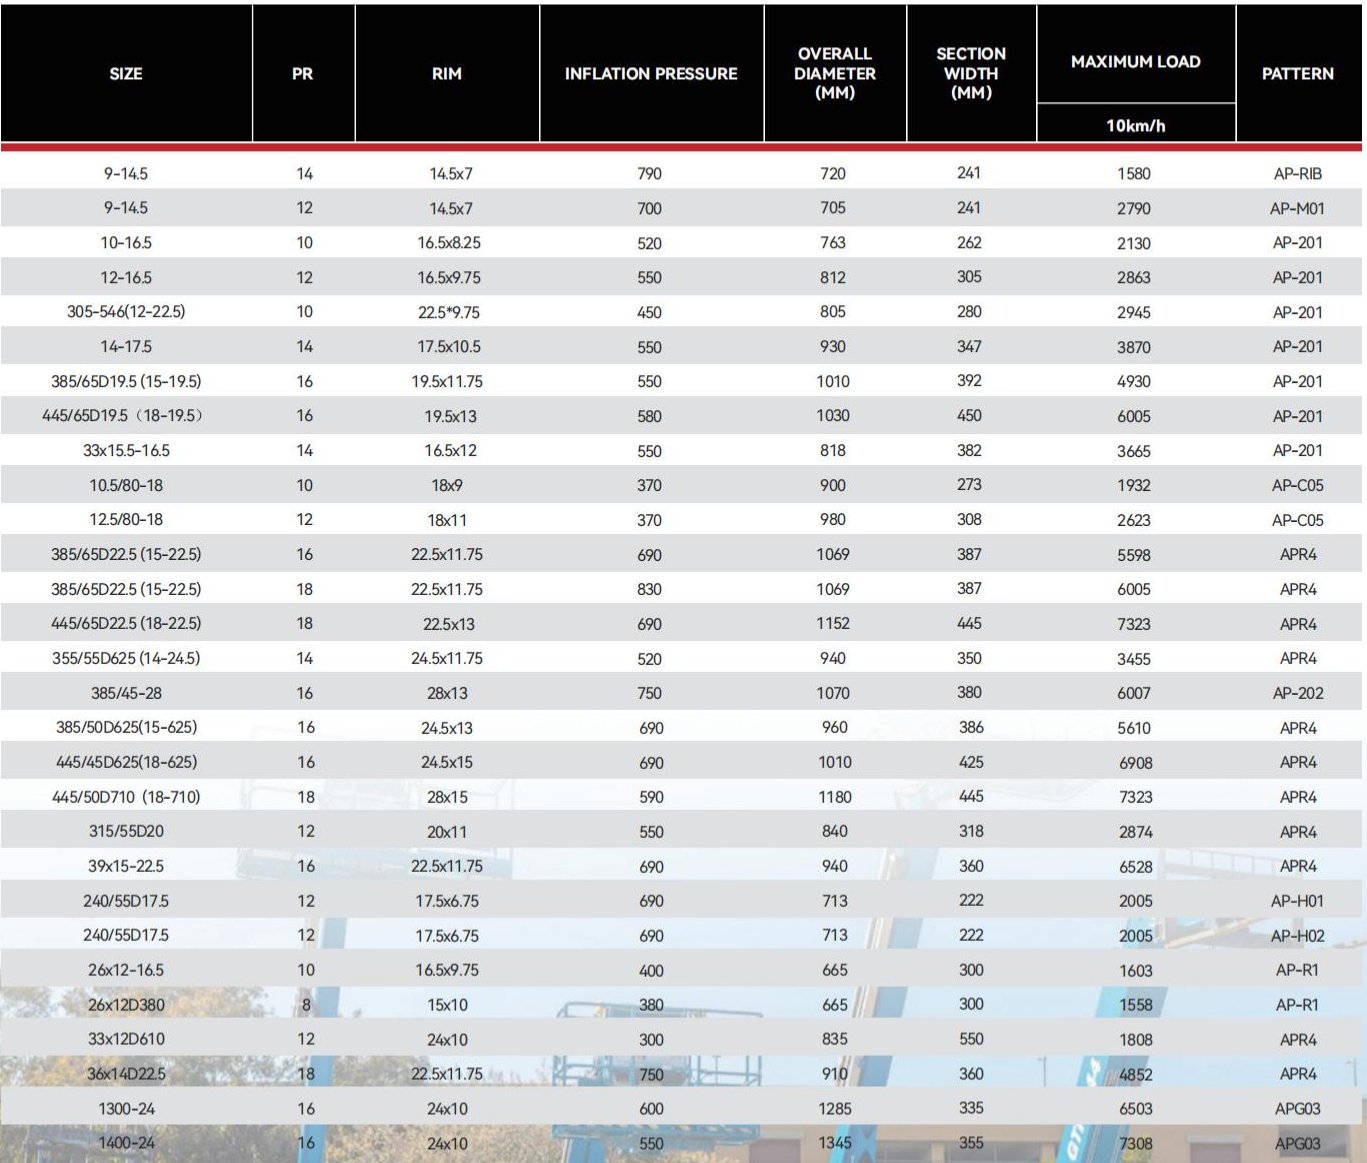
Task: Click overall diameter value 1285
Action: 835,1109
